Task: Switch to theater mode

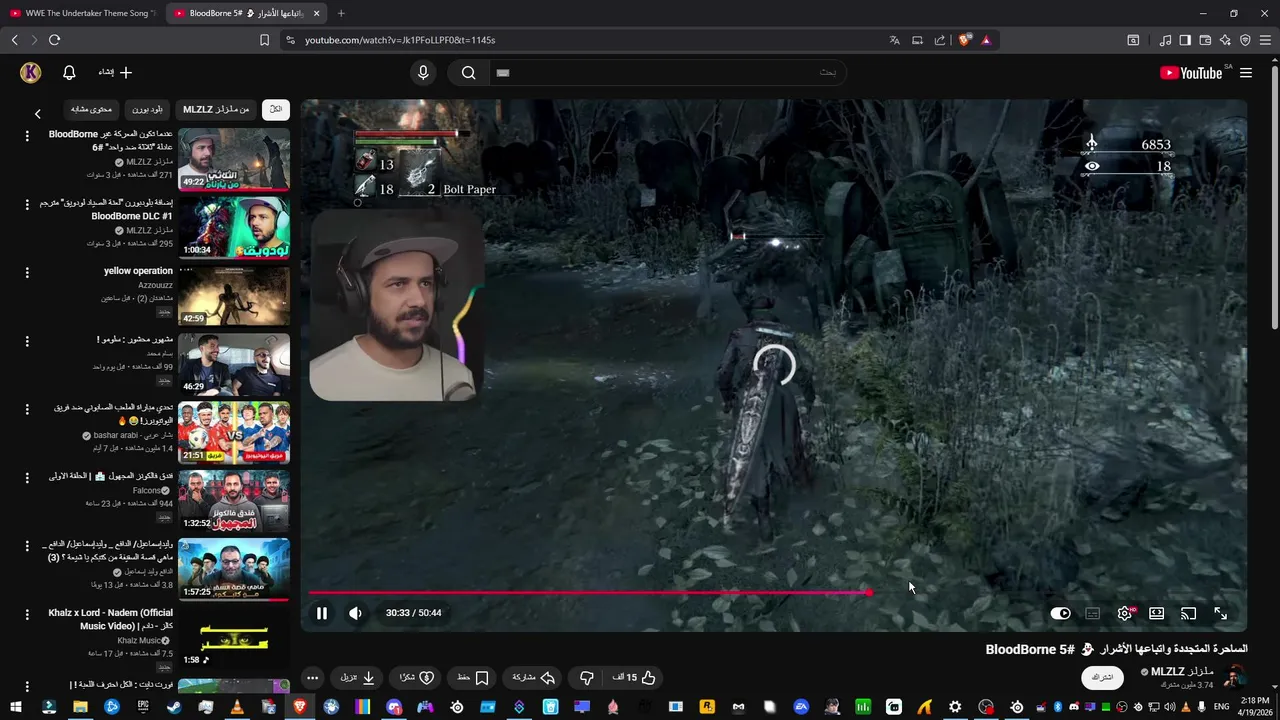Action: [1156, 613]
